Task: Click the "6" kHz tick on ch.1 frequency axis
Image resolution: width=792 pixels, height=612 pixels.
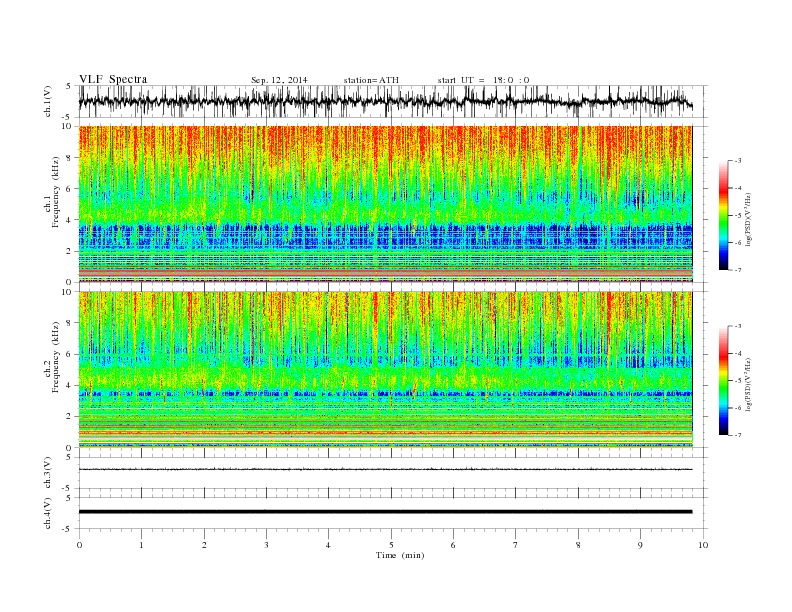Action: [70, 188]
